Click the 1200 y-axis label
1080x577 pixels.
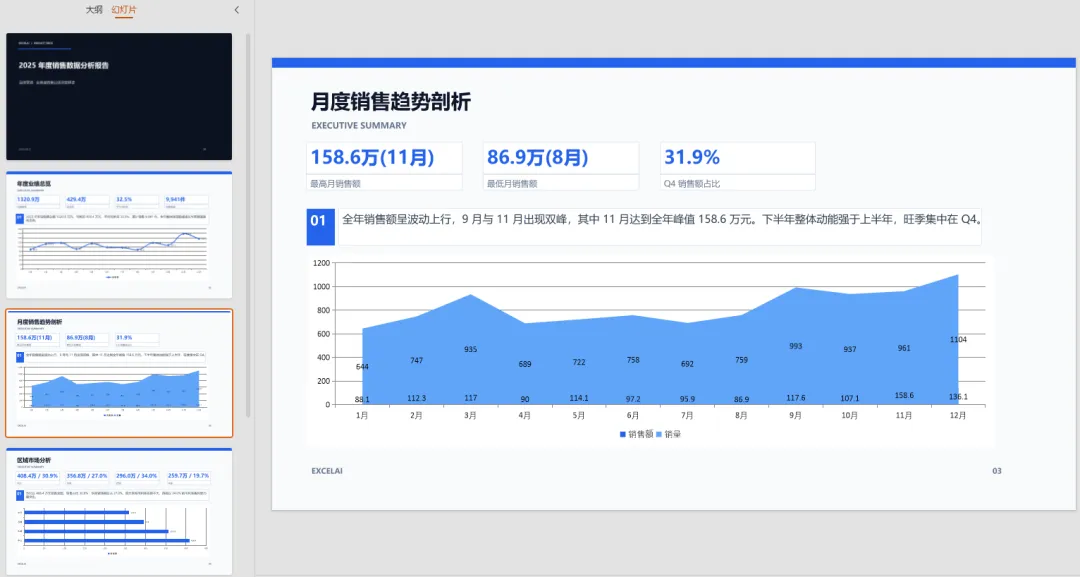coord(321,263)
